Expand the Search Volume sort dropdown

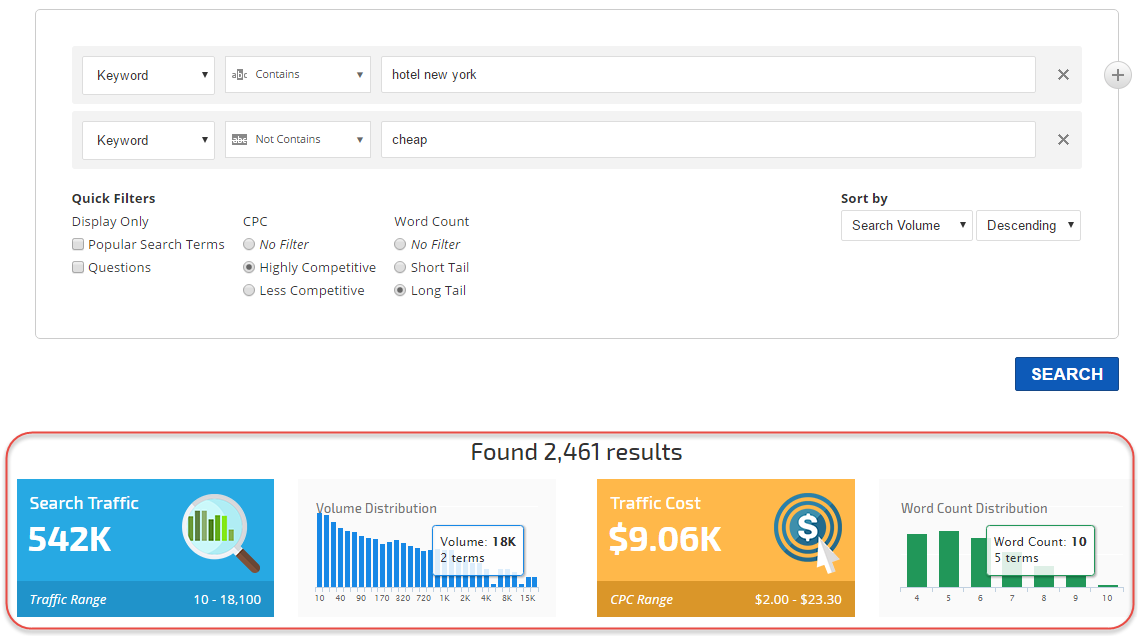(906, 226)
